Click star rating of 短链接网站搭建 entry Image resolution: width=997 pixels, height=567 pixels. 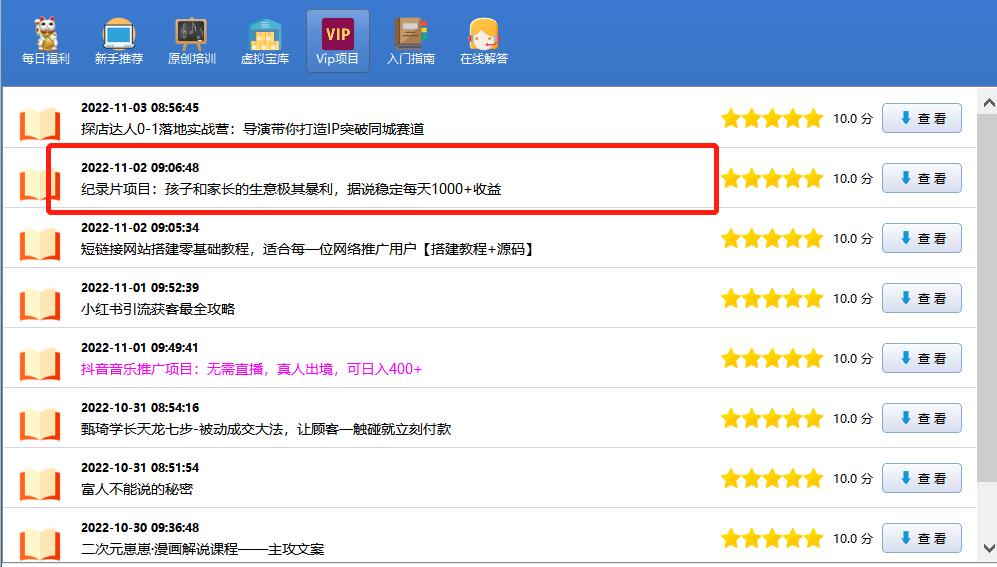[772, 238]
